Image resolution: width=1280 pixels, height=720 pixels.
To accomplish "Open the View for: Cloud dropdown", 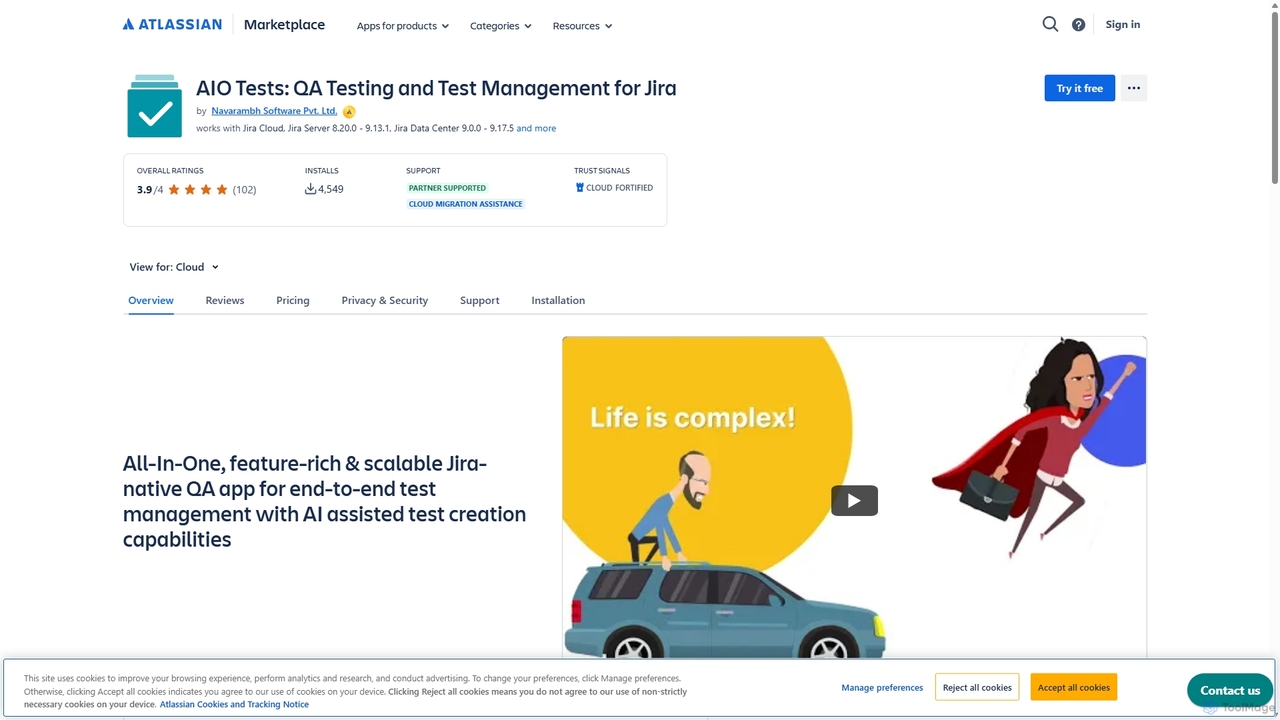I will 174,267.
